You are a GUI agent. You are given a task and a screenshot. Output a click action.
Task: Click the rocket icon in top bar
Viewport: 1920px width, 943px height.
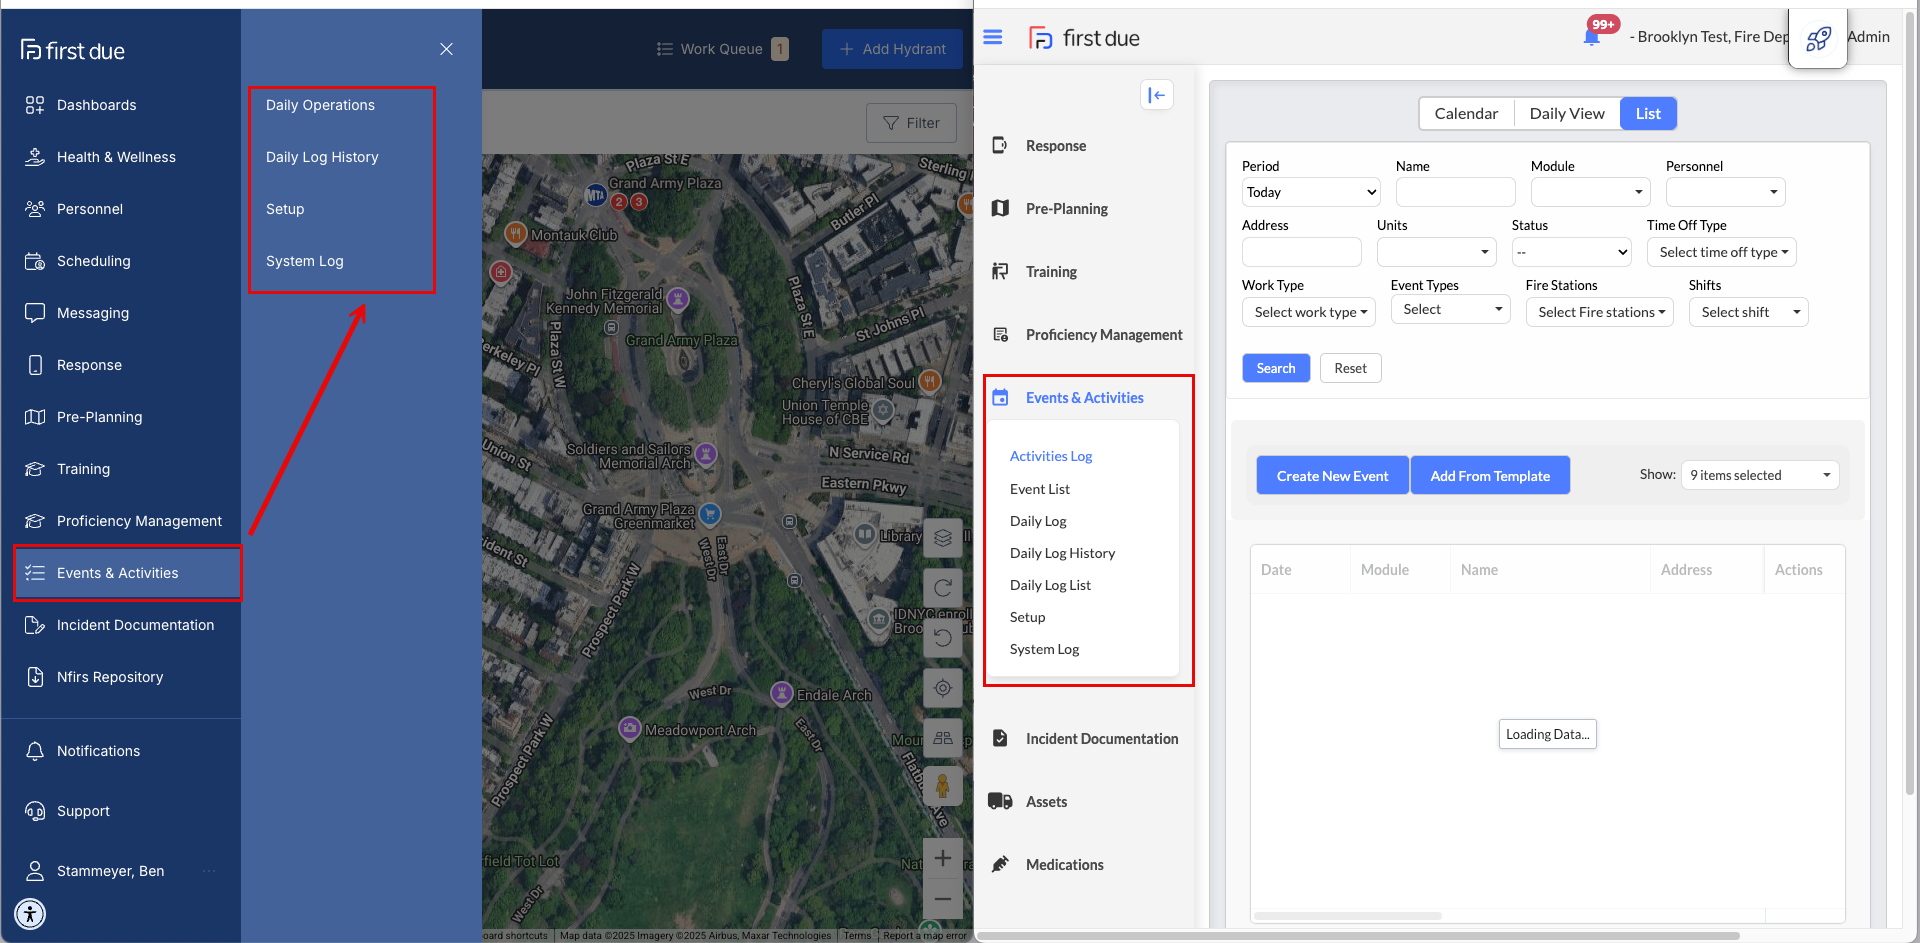point(1817,39)
